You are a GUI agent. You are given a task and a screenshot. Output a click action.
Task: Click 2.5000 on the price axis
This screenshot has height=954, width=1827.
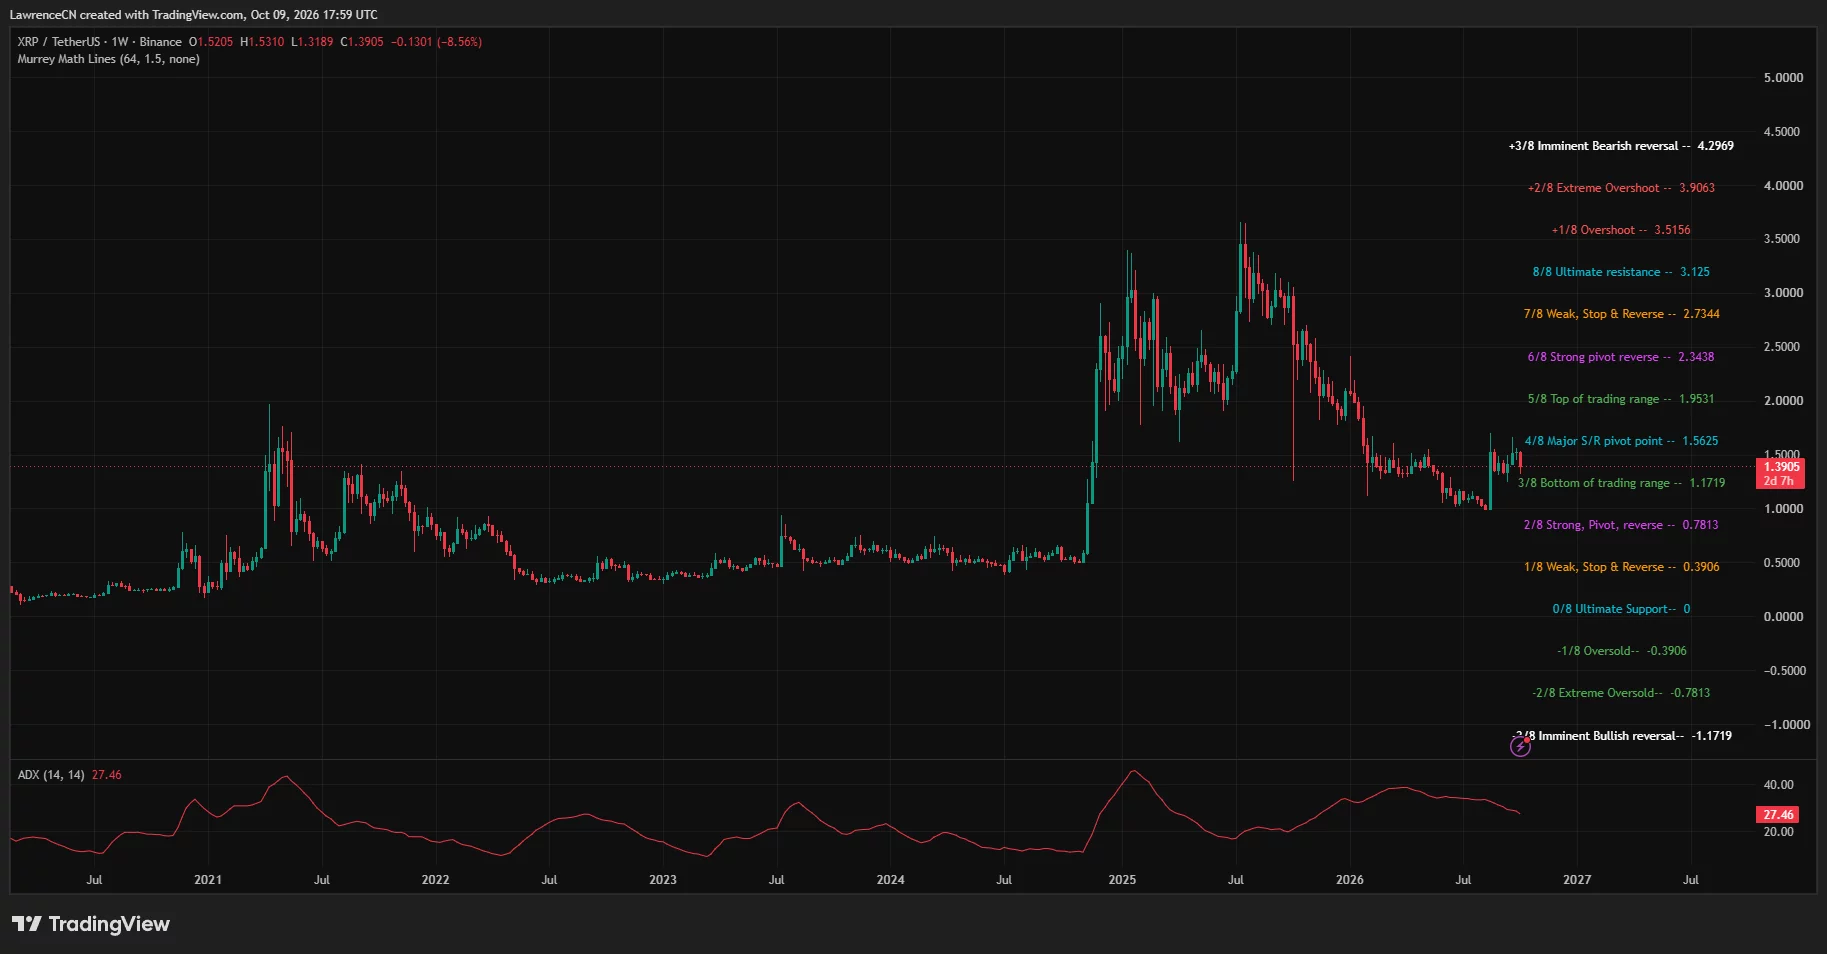click(1781, 347)
